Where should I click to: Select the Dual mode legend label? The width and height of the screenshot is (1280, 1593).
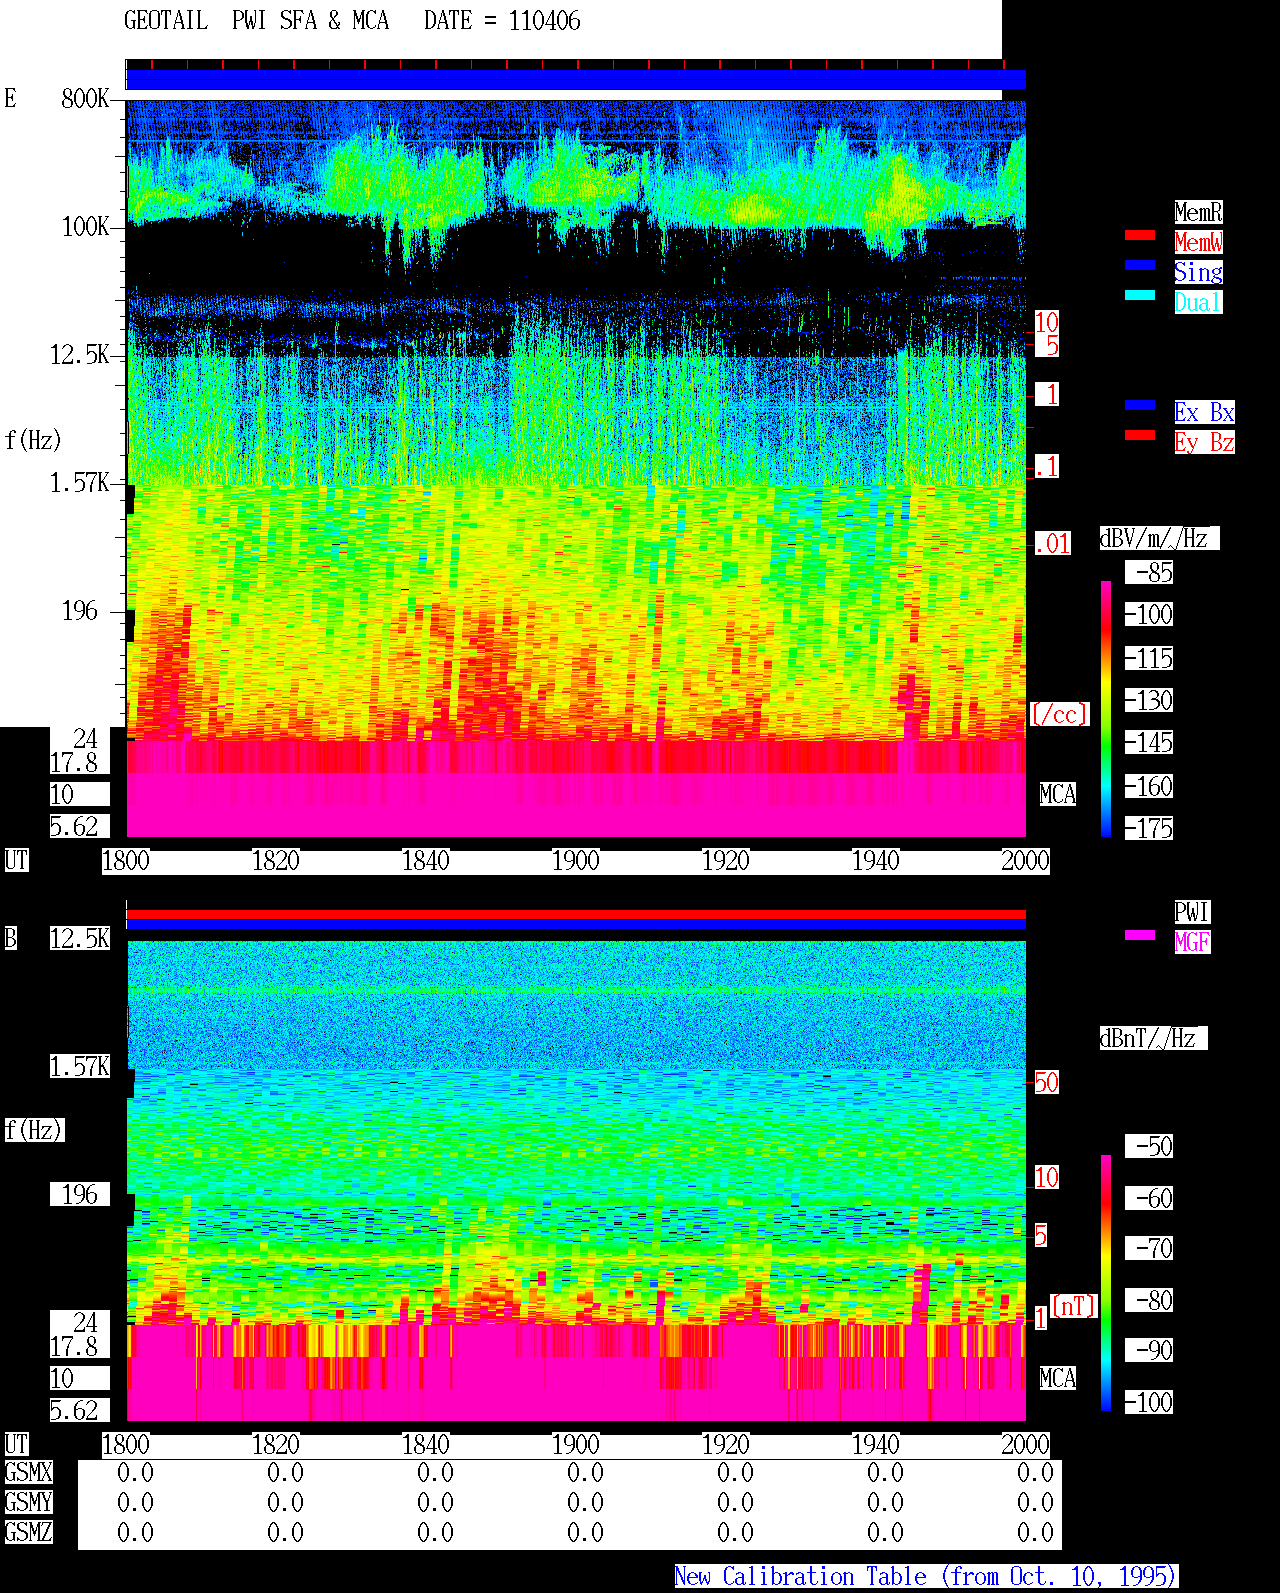click(1198, 302)
